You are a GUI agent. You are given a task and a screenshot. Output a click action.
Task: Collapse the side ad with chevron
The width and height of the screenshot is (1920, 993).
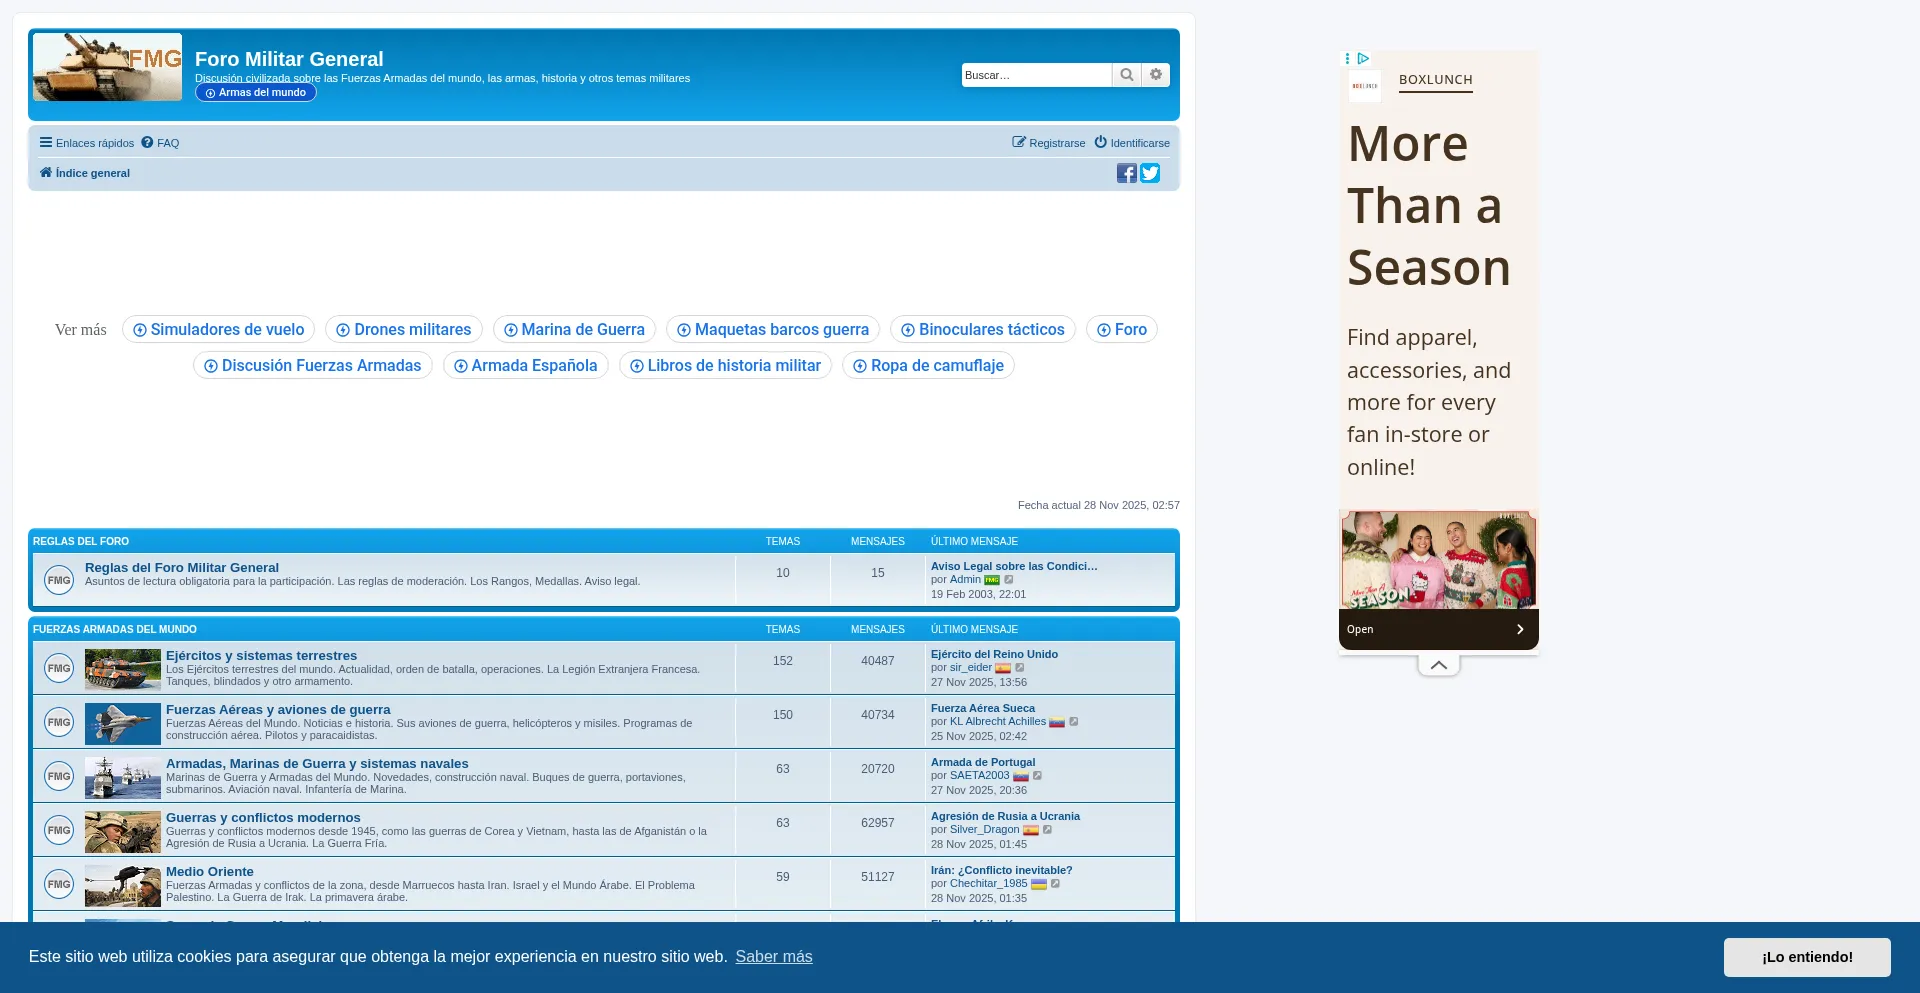[x=1438, y=665]
